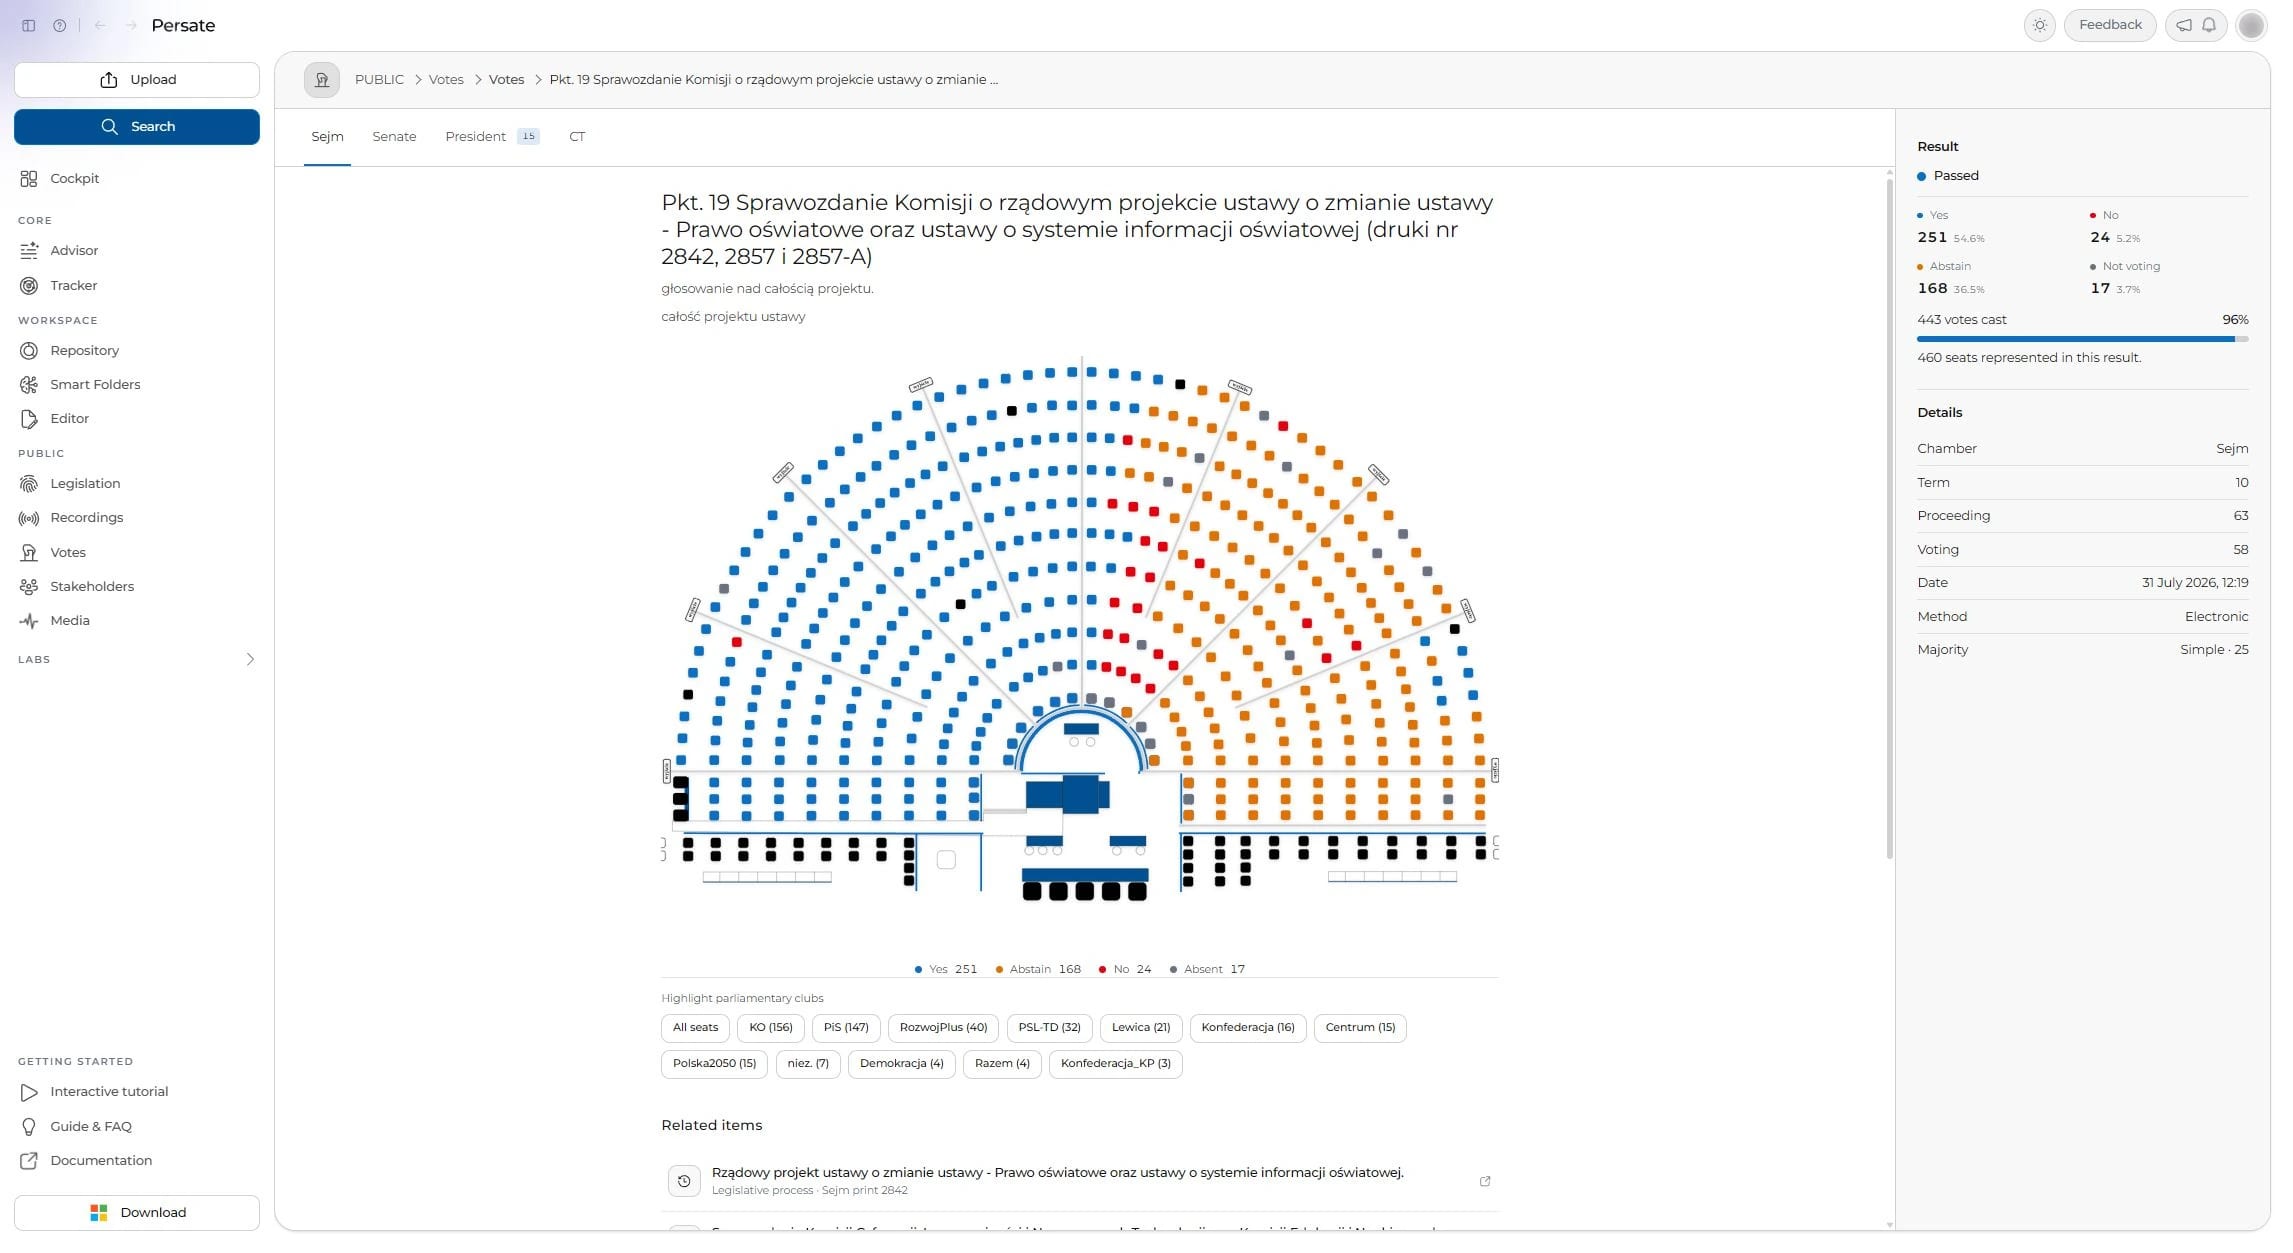Screen dimensions: 2293x1253
Task: Click the votes cast progress bar
Action: tap(2082, 340)
